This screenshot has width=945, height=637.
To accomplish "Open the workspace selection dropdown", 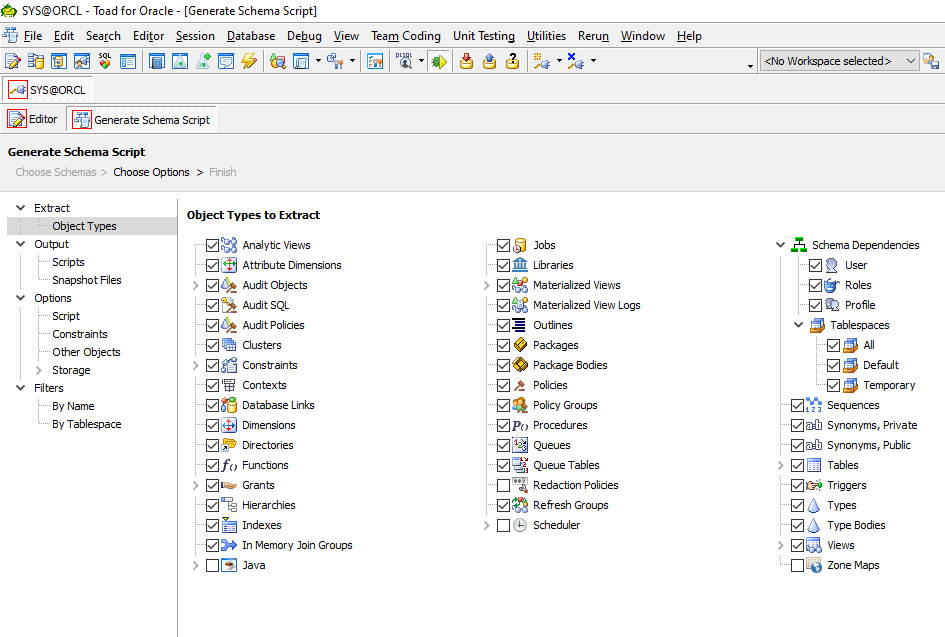I will pyautogui.click(x=911, y=61).
